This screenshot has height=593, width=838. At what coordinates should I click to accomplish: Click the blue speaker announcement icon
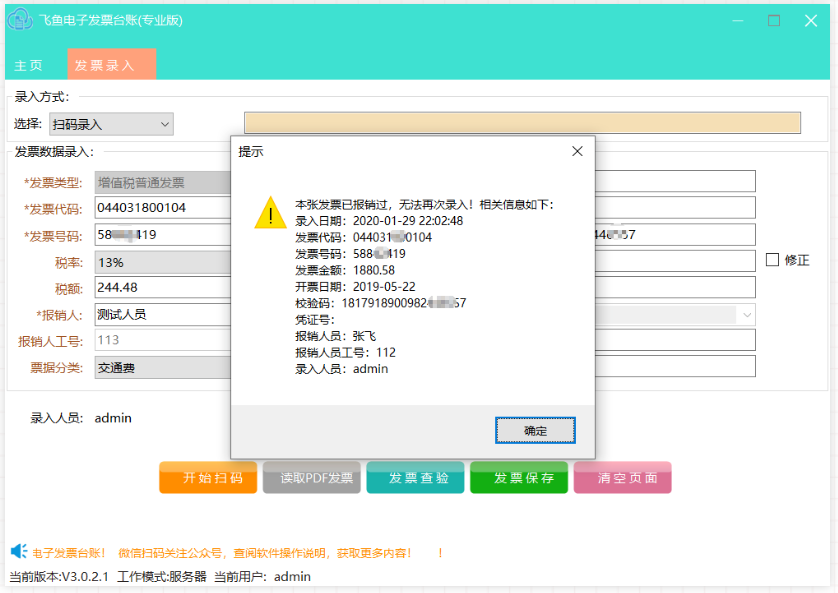pyautogui.click(x=19, y=552)
